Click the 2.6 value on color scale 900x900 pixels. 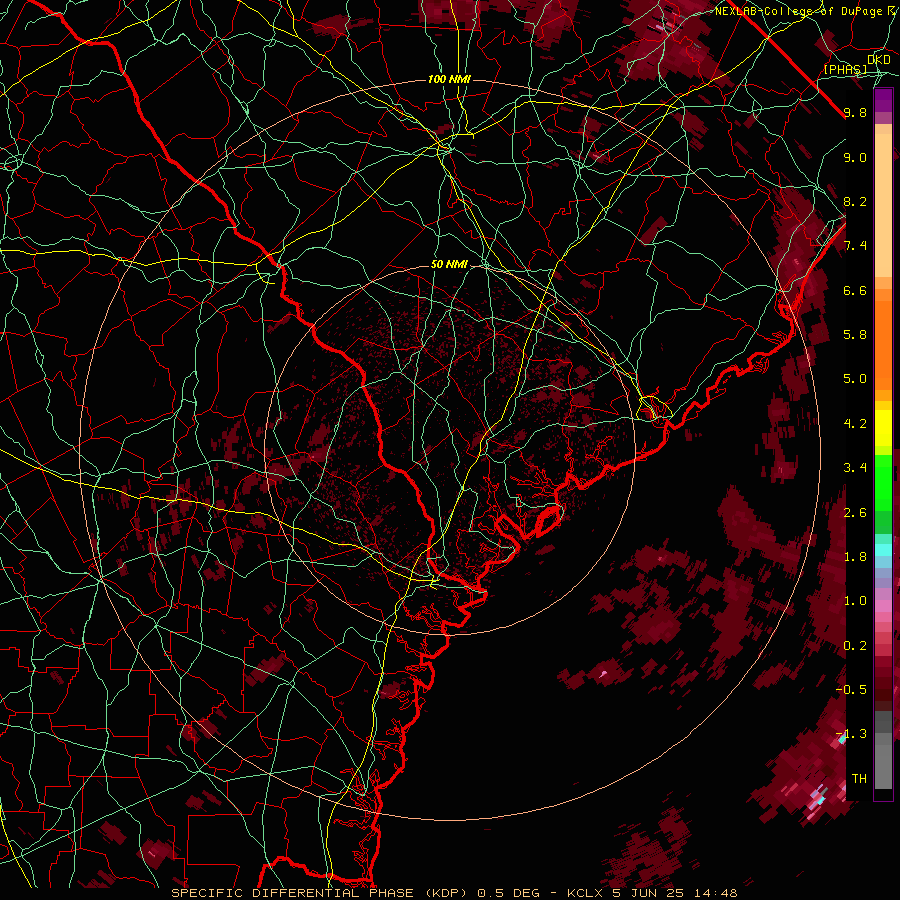pos(855,513)
